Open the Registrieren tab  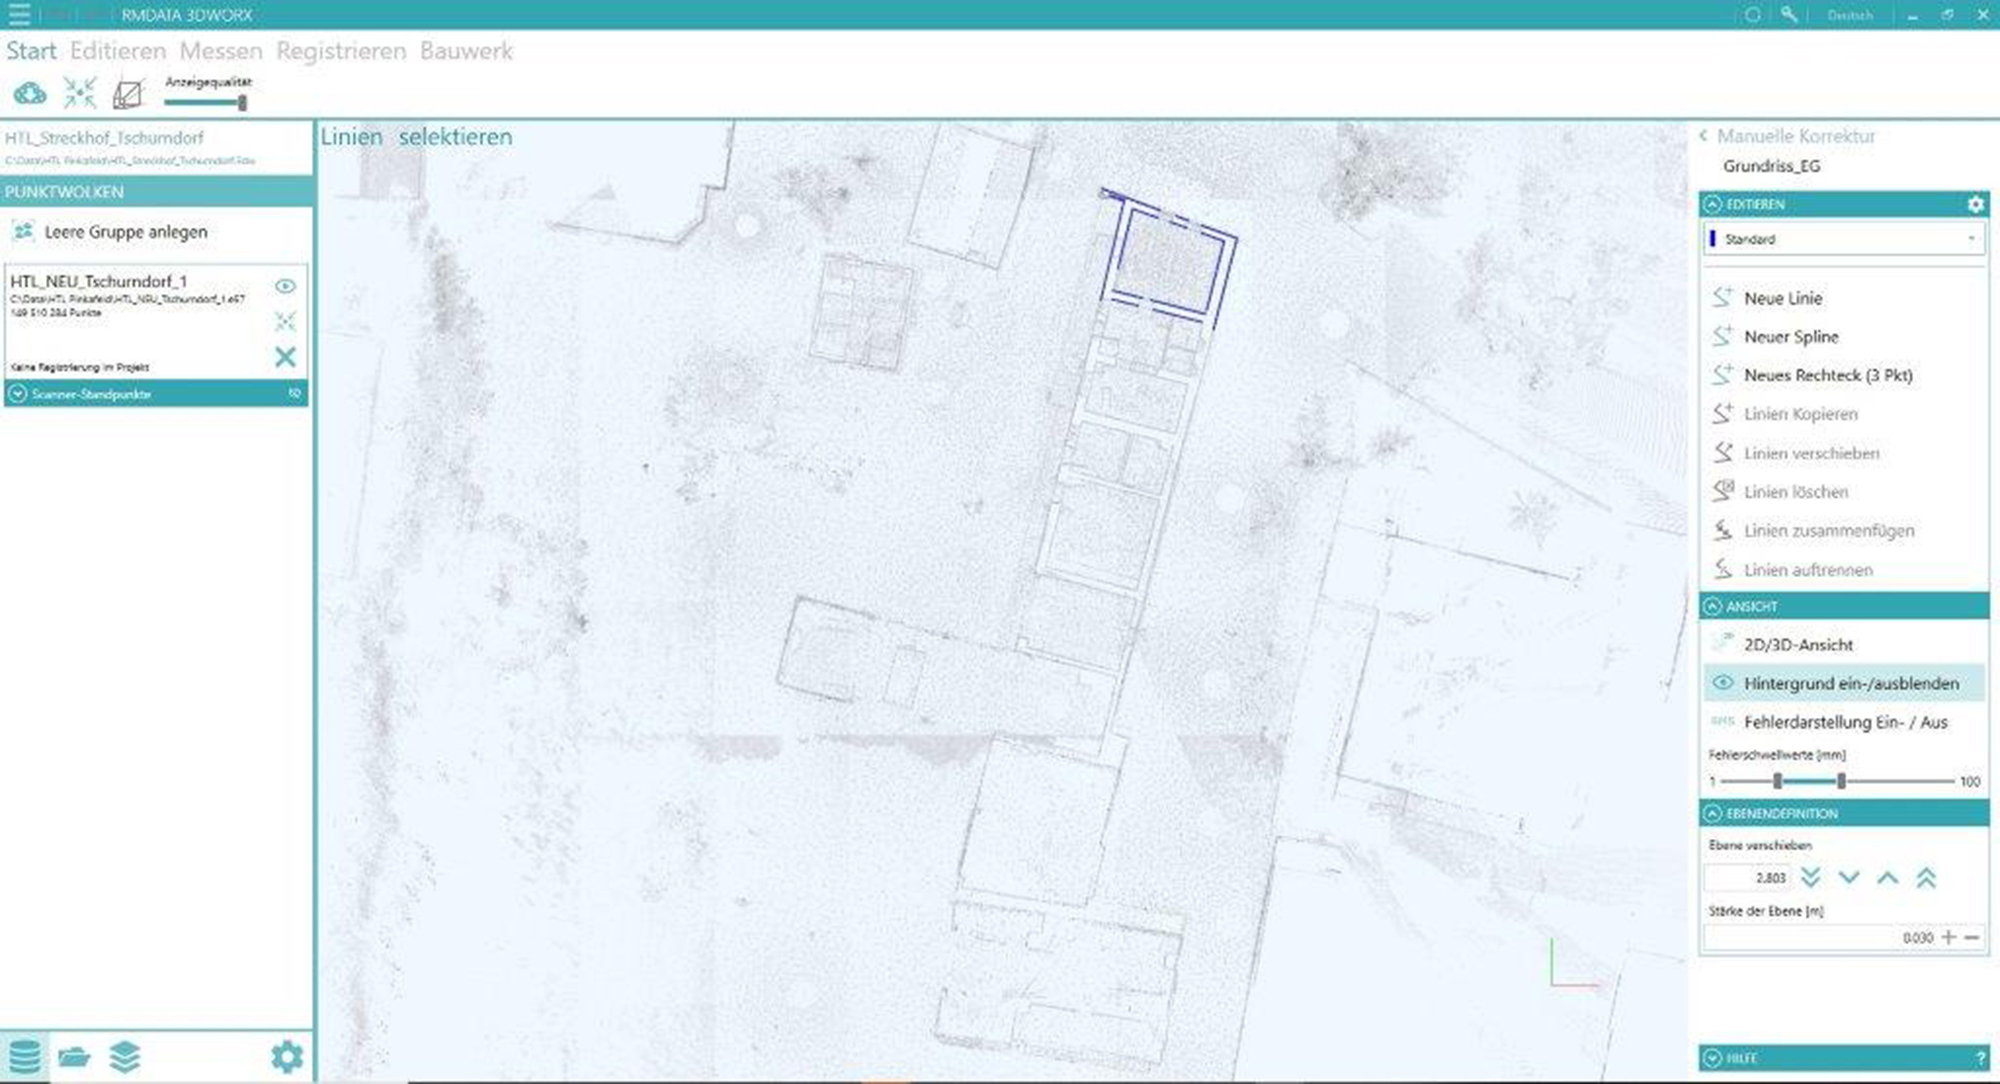pos(341,51)
